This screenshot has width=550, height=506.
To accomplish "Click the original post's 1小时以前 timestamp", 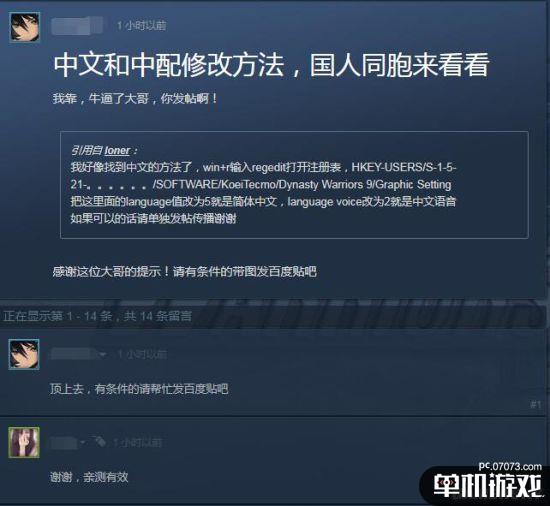I will pyautogui.click(x=142, y=25).
